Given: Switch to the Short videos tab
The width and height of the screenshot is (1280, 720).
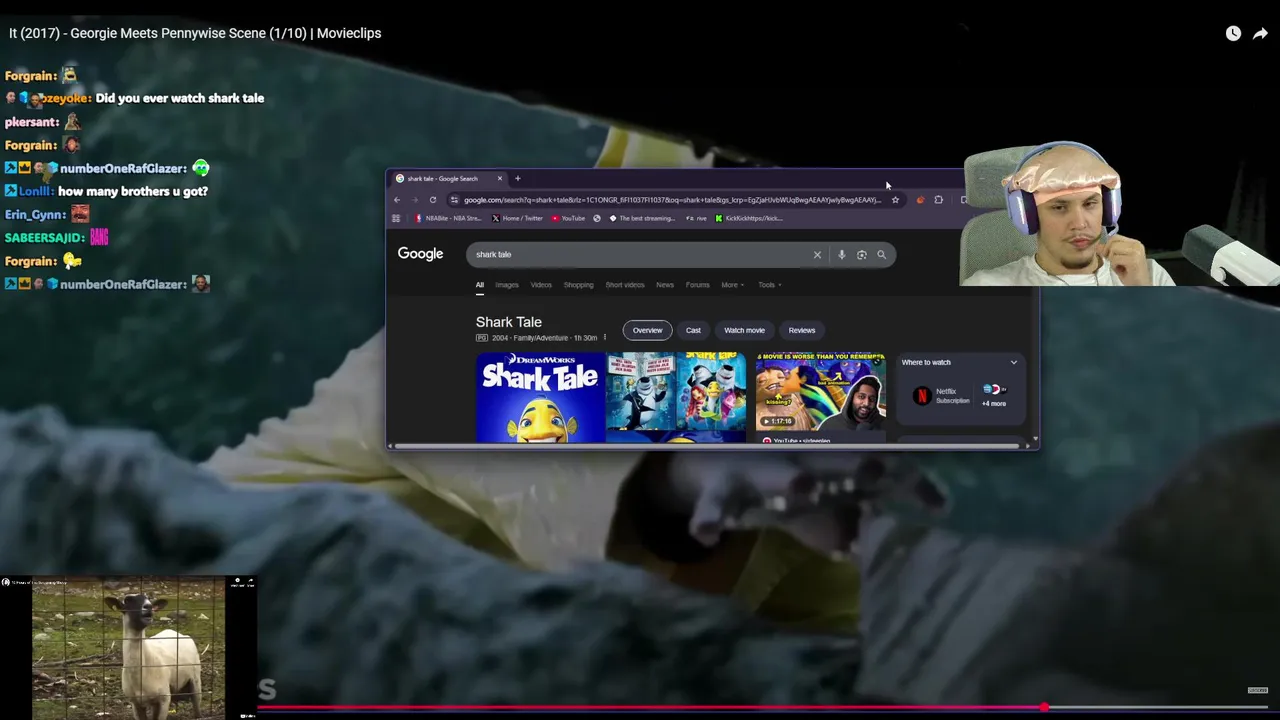Looking at the screenshot, I should tap(625, 285).
